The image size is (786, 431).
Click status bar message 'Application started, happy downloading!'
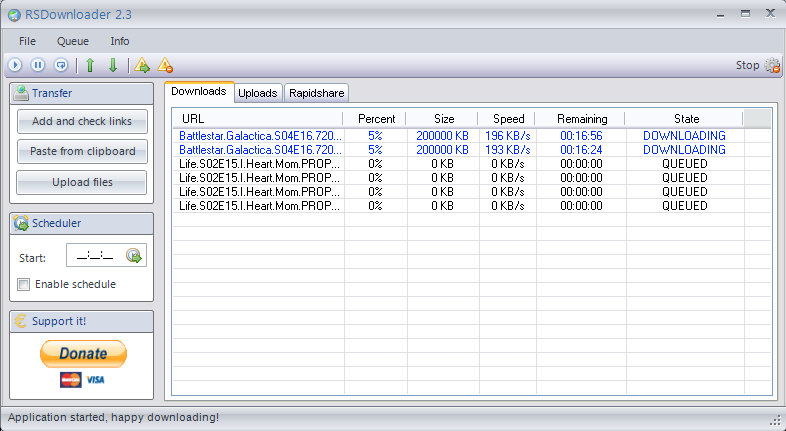point(113,417)
